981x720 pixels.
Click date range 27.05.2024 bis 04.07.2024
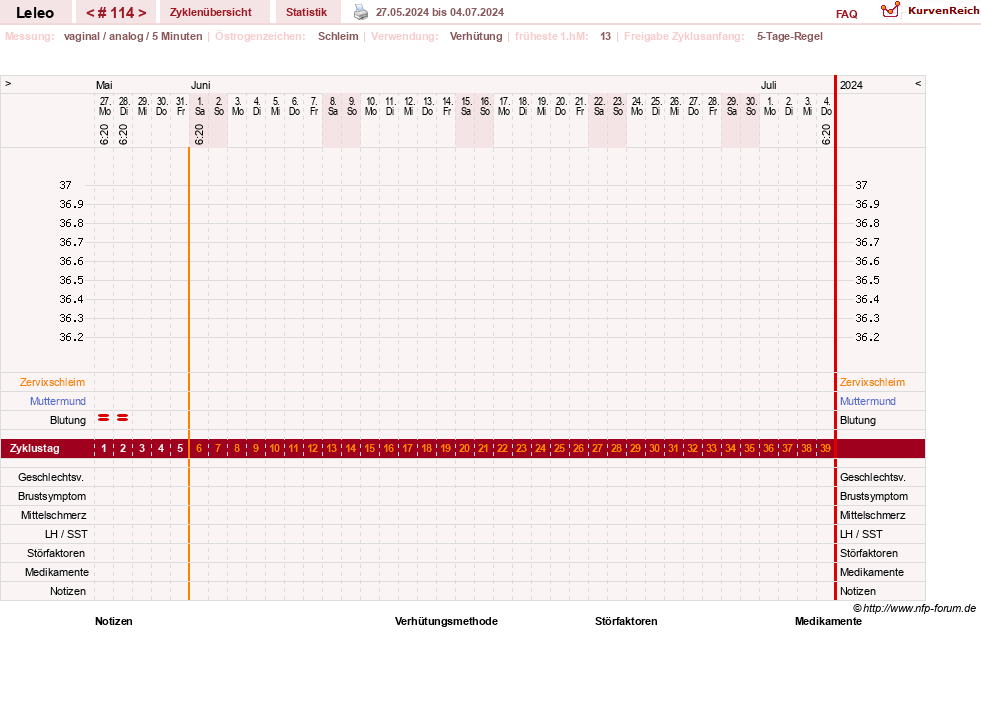(x=440, y=12)
